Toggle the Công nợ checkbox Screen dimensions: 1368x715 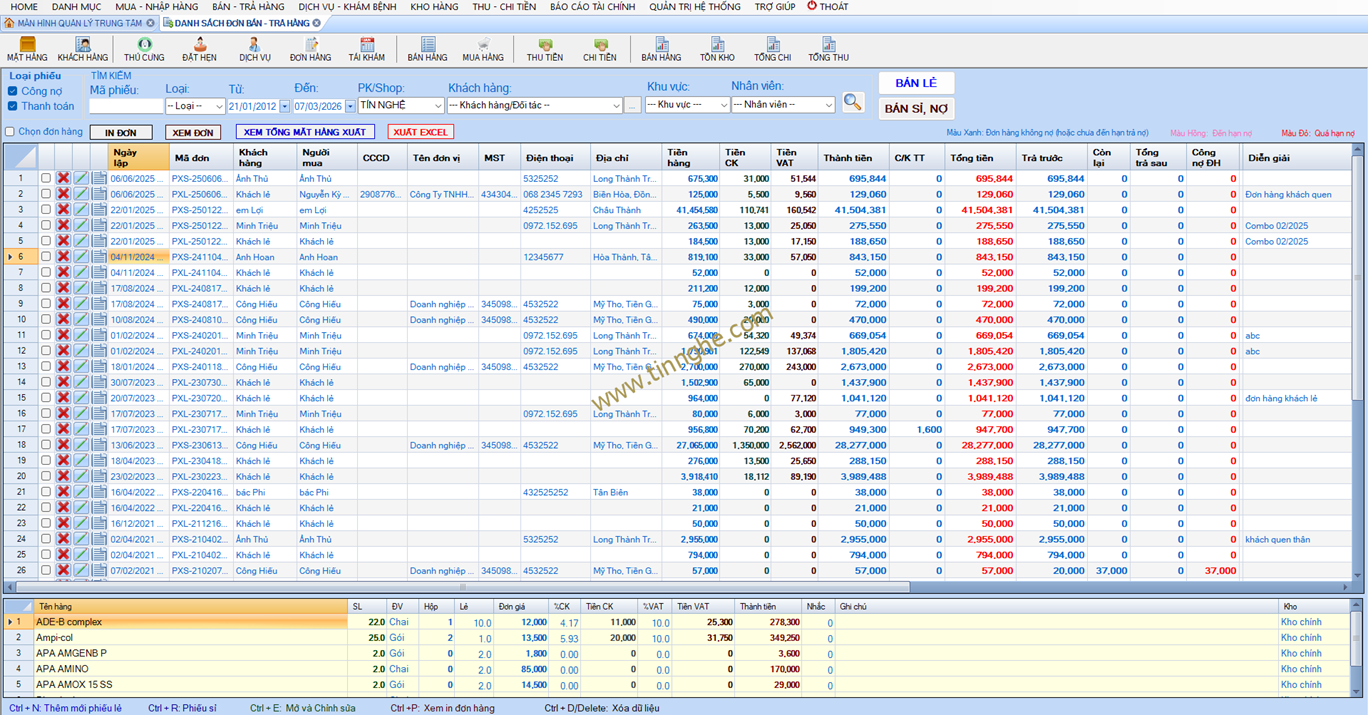pyautogui.click(x=13, y=91)
